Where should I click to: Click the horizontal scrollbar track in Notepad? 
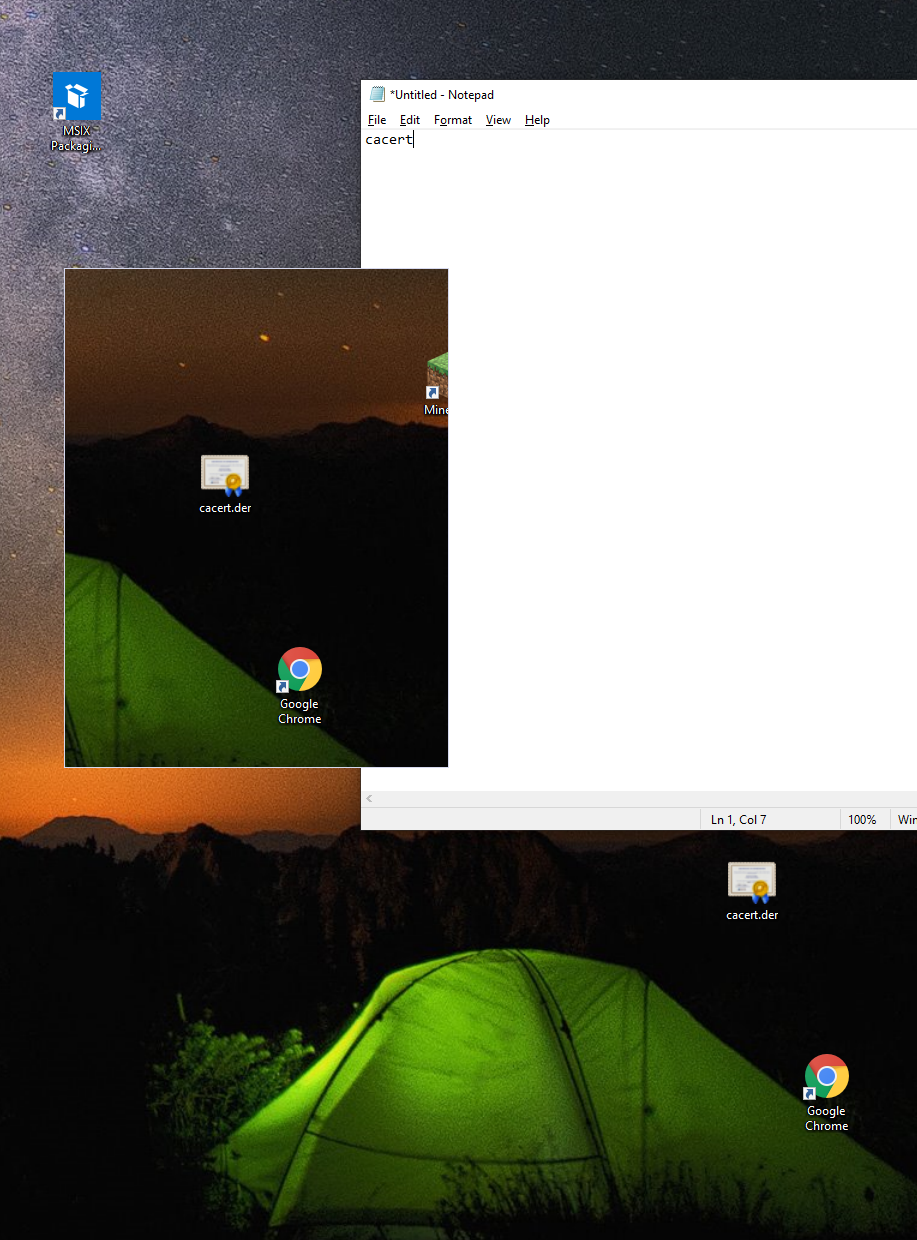point(640,799)
